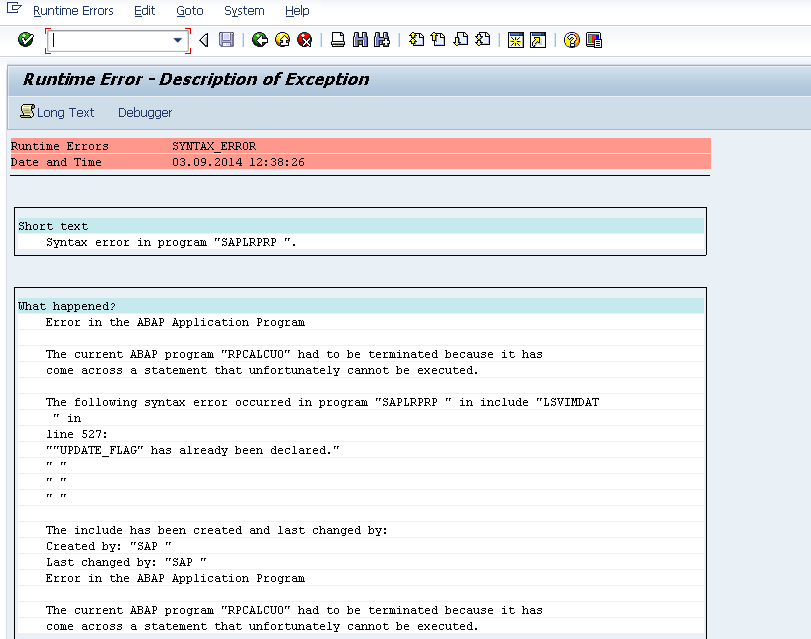Collapse the command field with the arrow
Image resolution: width=811 pixels, height=639 pixels.
tap(204, 40)
